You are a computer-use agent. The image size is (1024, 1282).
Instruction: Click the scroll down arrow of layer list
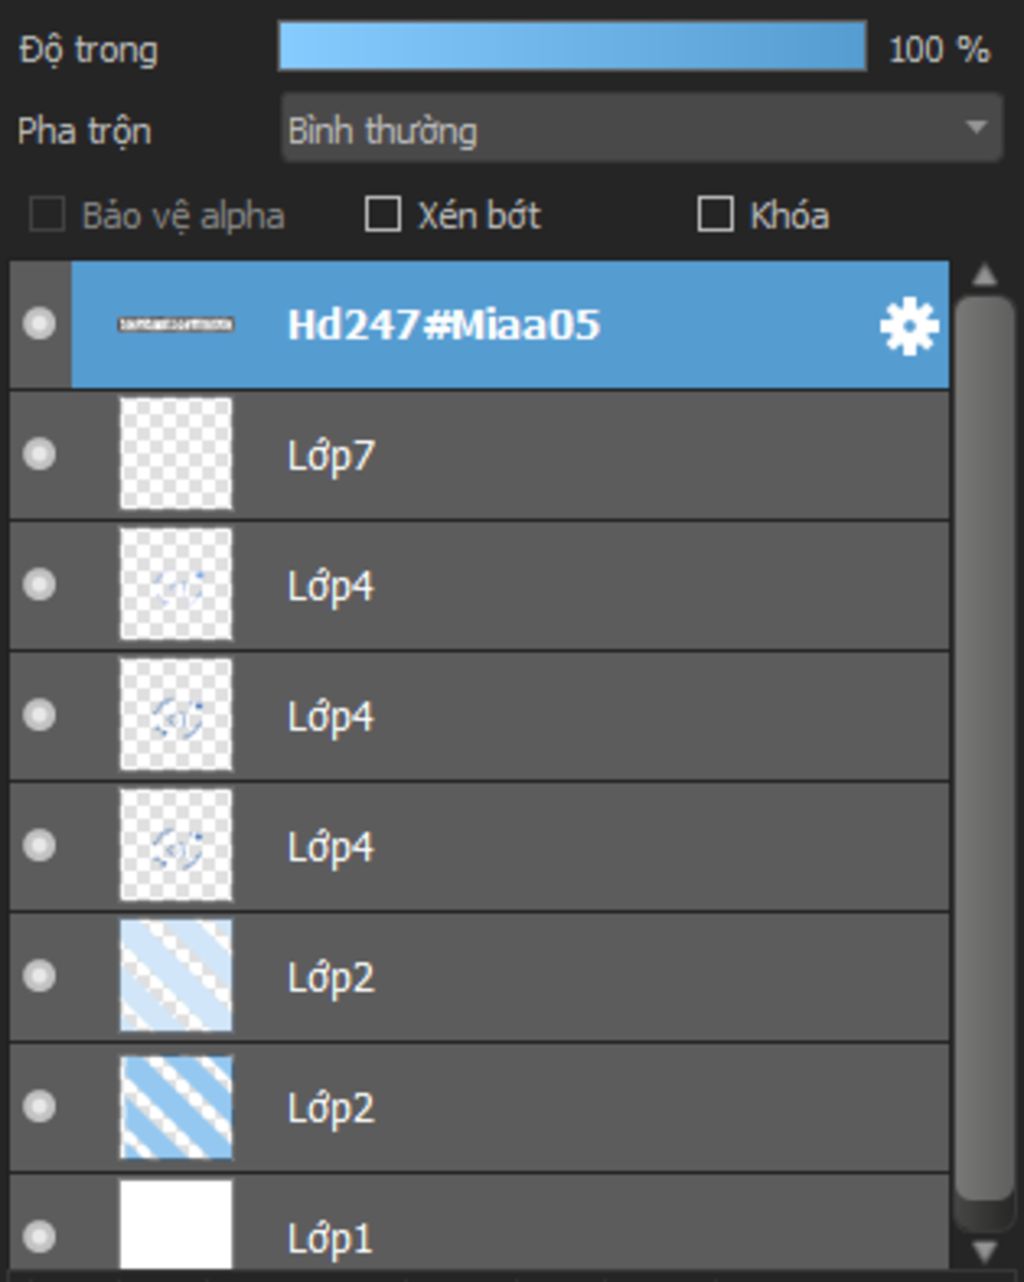[x=985, y=1251]
